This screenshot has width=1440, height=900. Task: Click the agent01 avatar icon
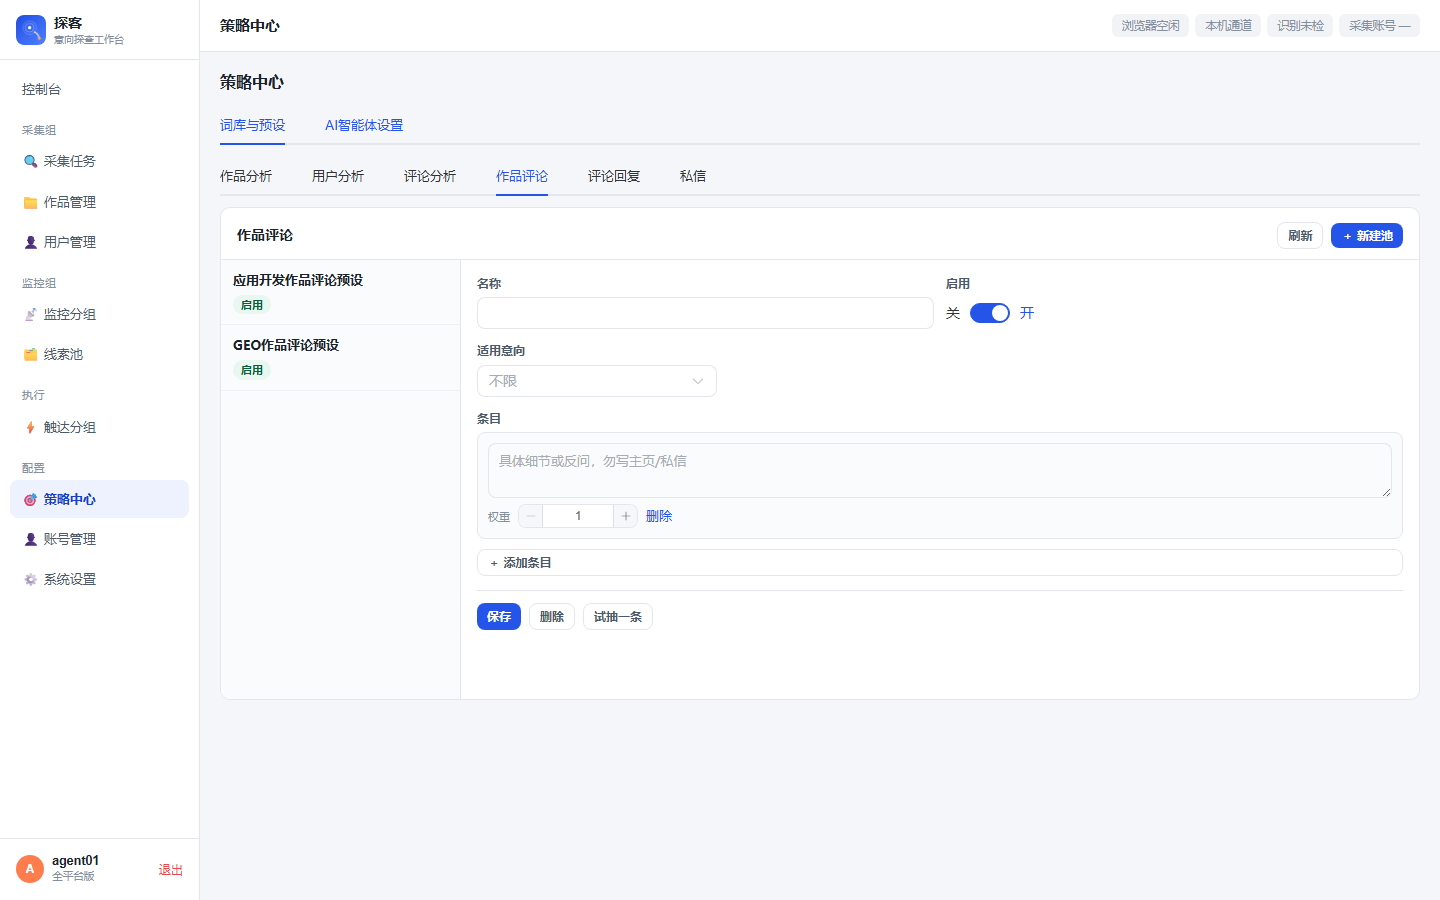[x=30, y=869]
